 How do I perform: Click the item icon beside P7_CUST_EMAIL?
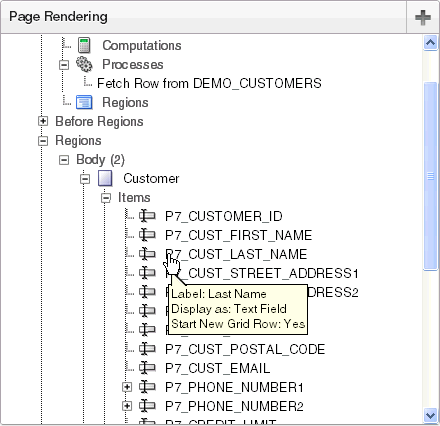click(x=147, y=368)
